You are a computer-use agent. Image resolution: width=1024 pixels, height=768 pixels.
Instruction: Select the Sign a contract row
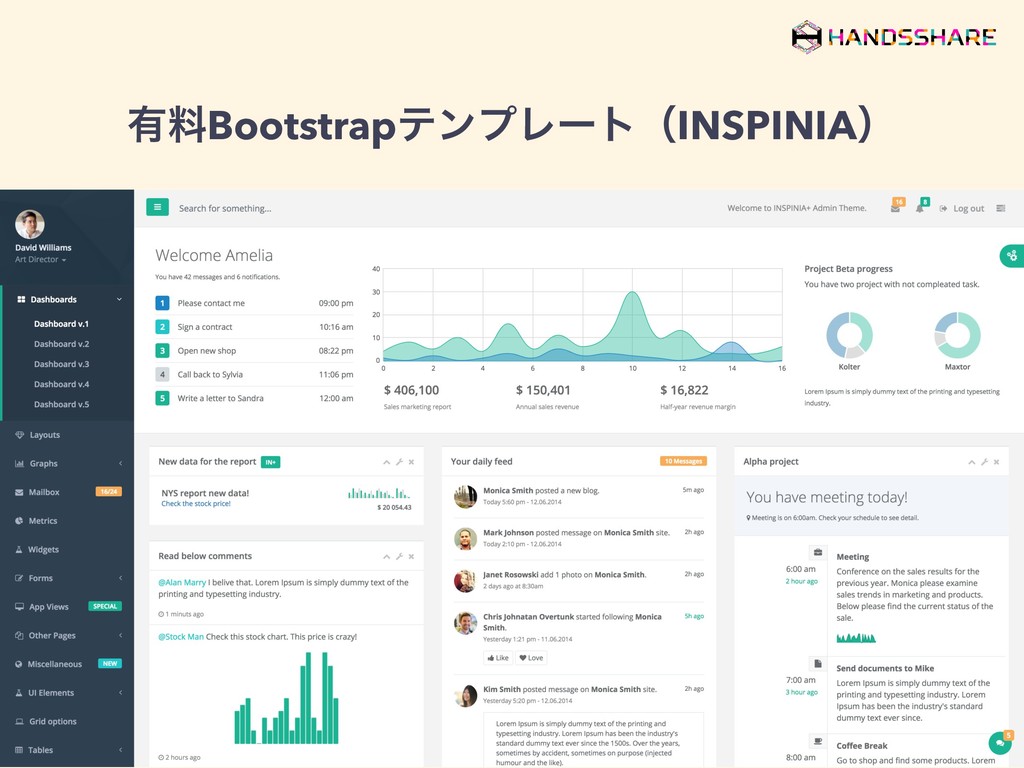(254, 327)
